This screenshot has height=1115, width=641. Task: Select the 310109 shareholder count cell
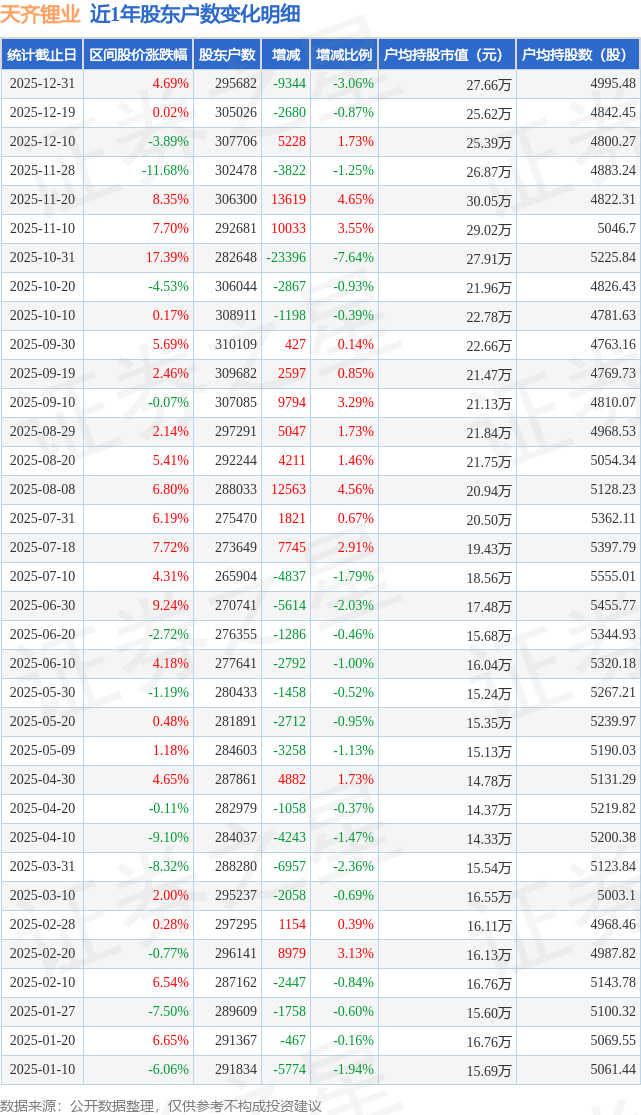click(235, 345)
